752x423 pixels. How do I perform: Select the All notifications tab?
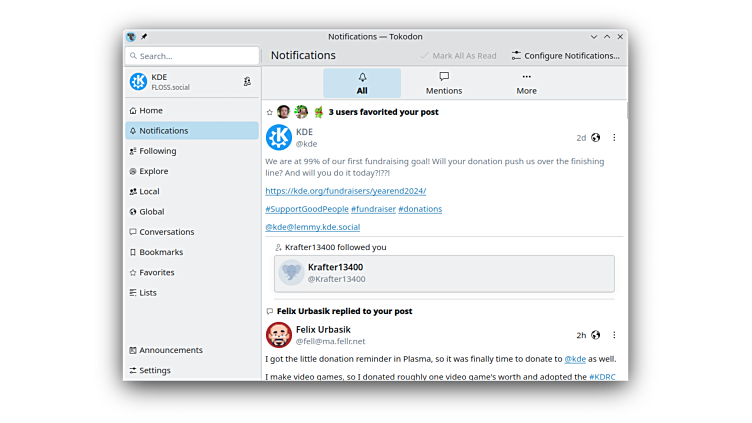(362, 83)
